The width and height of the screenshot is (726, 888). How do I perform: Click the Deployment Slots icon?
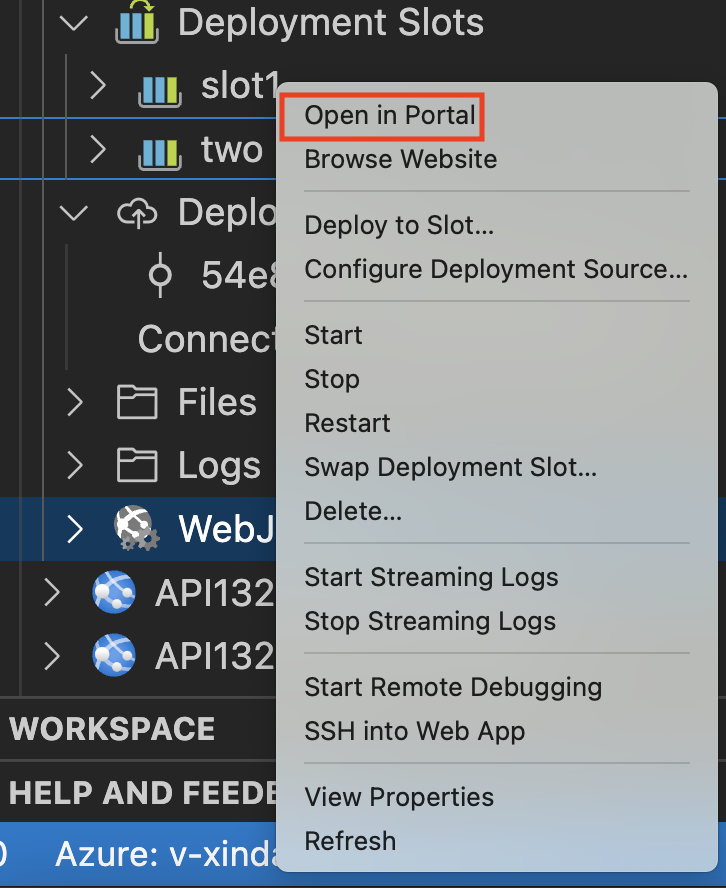[x=136, y=22]
